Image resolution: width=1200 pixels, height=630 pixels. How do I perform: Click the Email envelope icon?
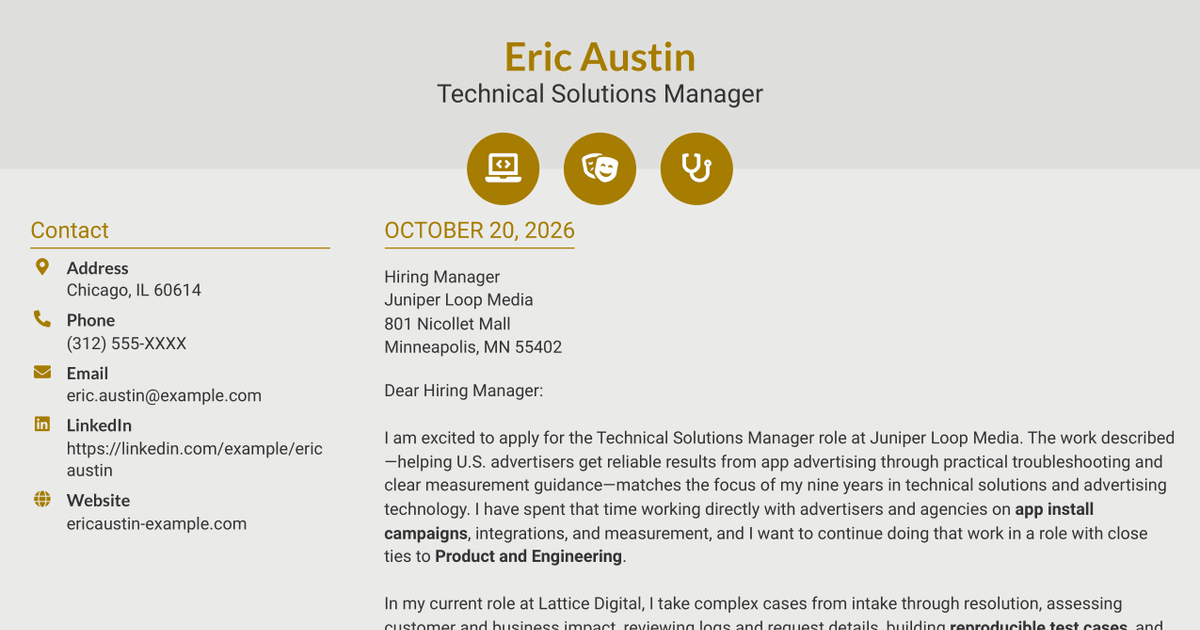click(42, 372)
